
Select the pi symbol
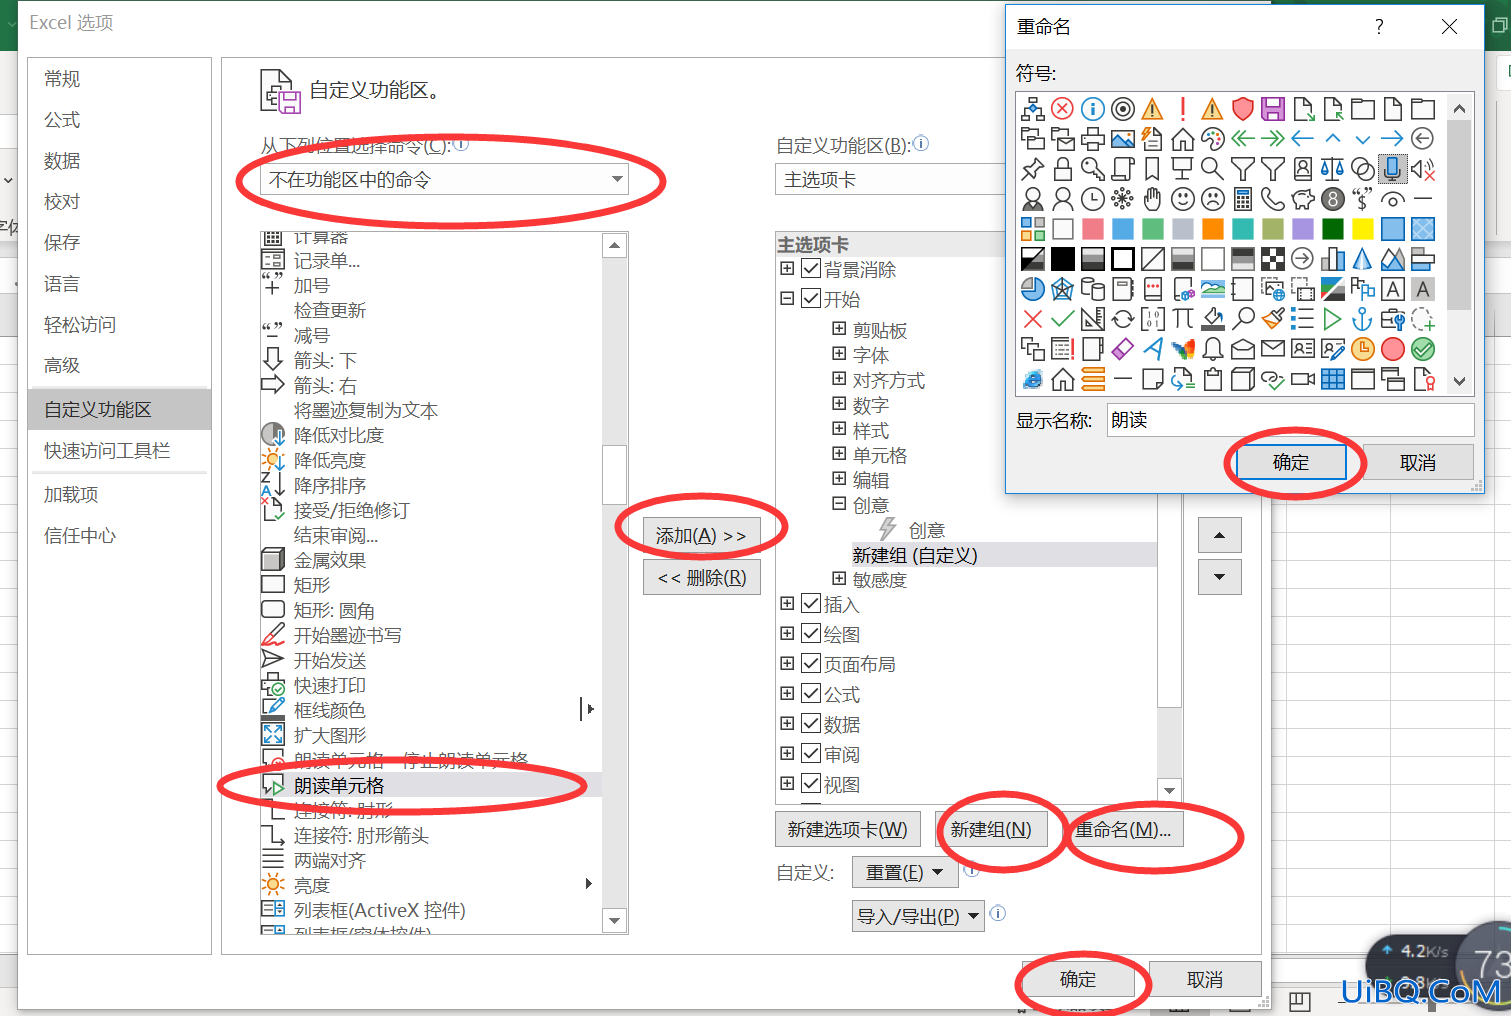pos(1183,319)
